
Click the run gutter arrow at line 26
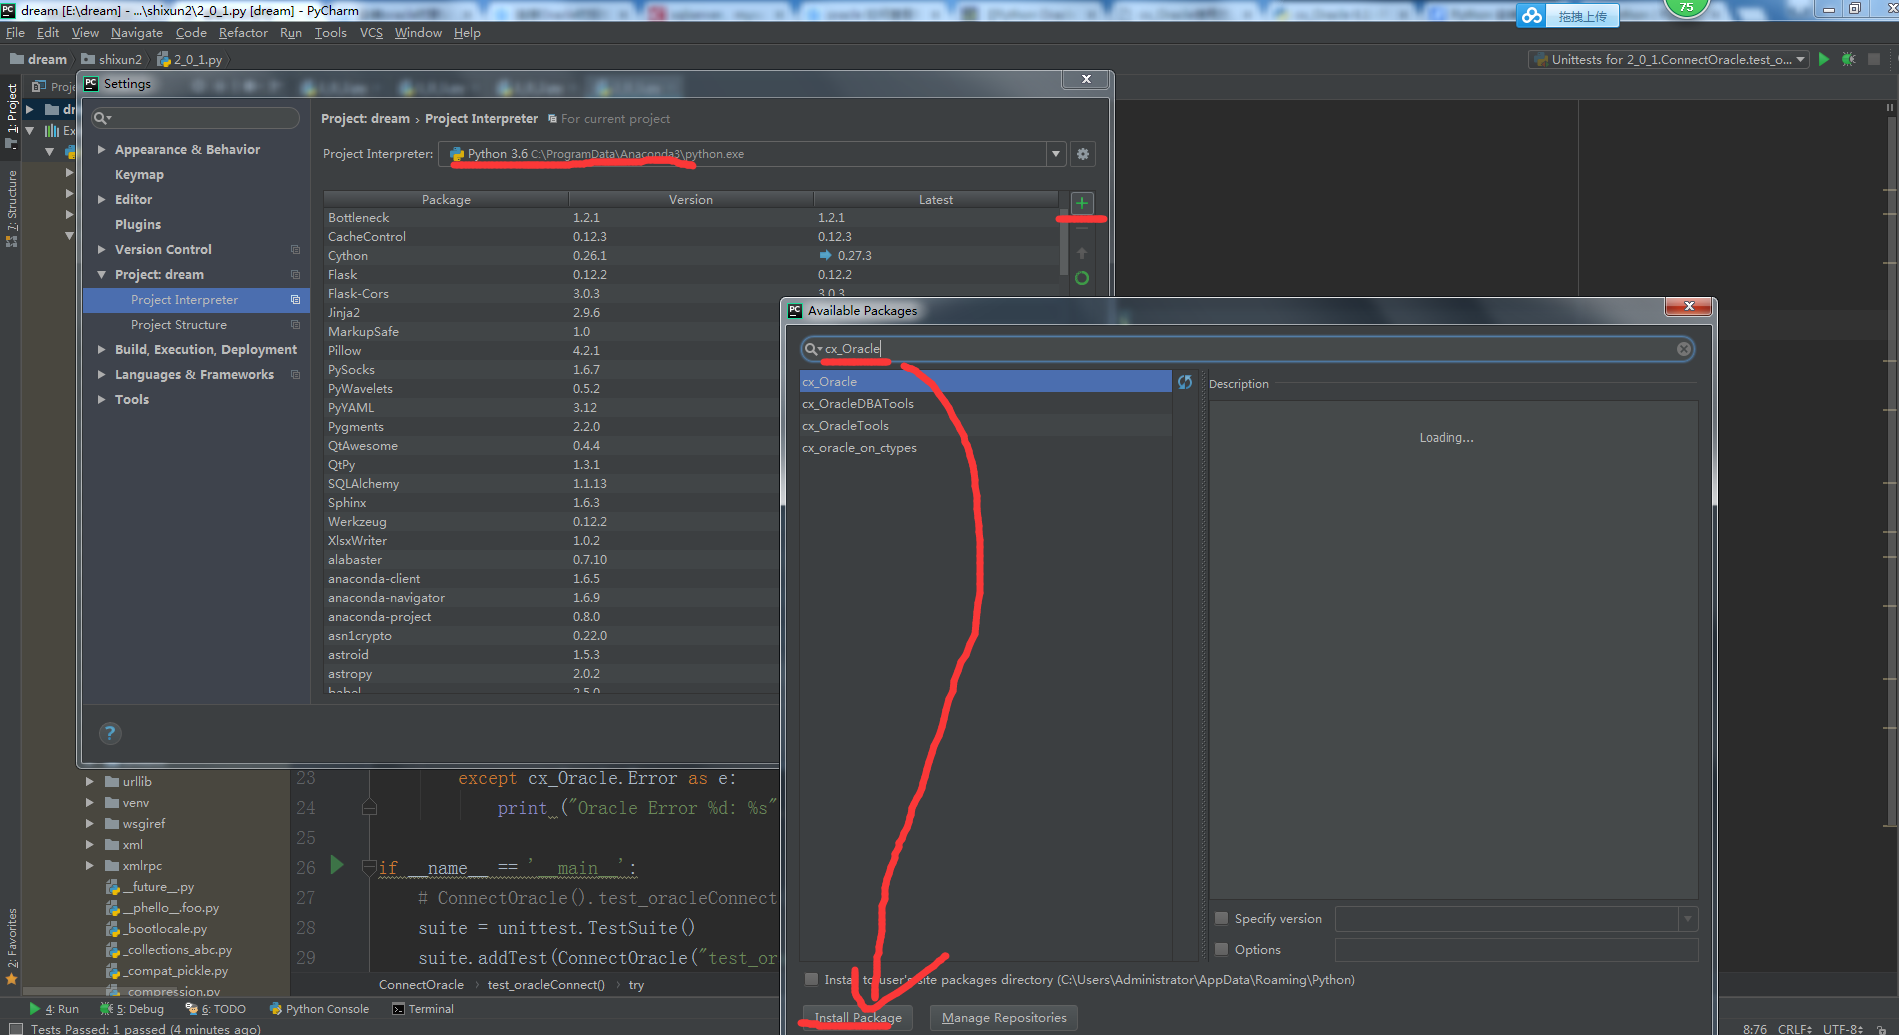pos(337,865)
